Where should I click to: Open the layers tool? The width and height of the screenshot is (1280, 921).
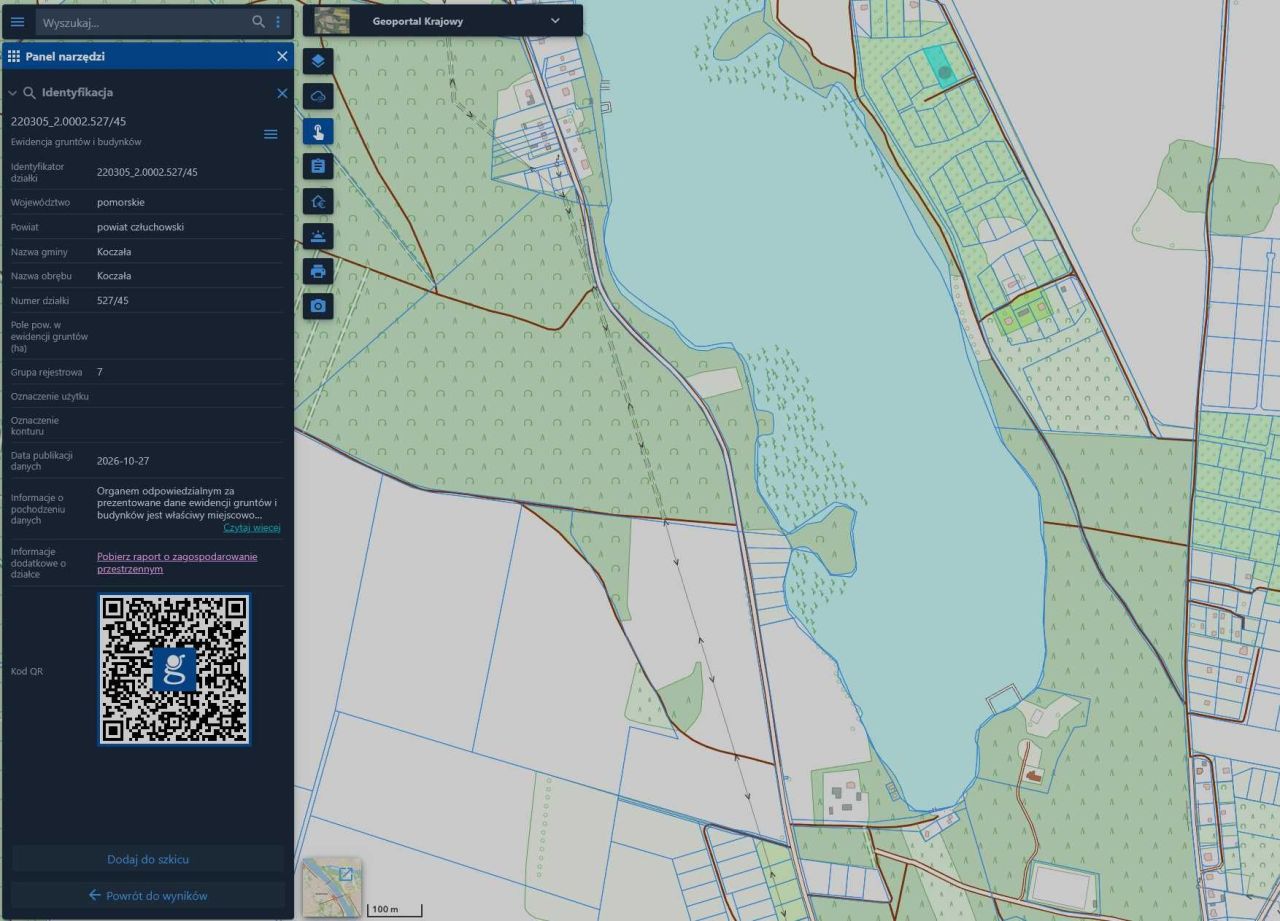(x=318, y=61)
